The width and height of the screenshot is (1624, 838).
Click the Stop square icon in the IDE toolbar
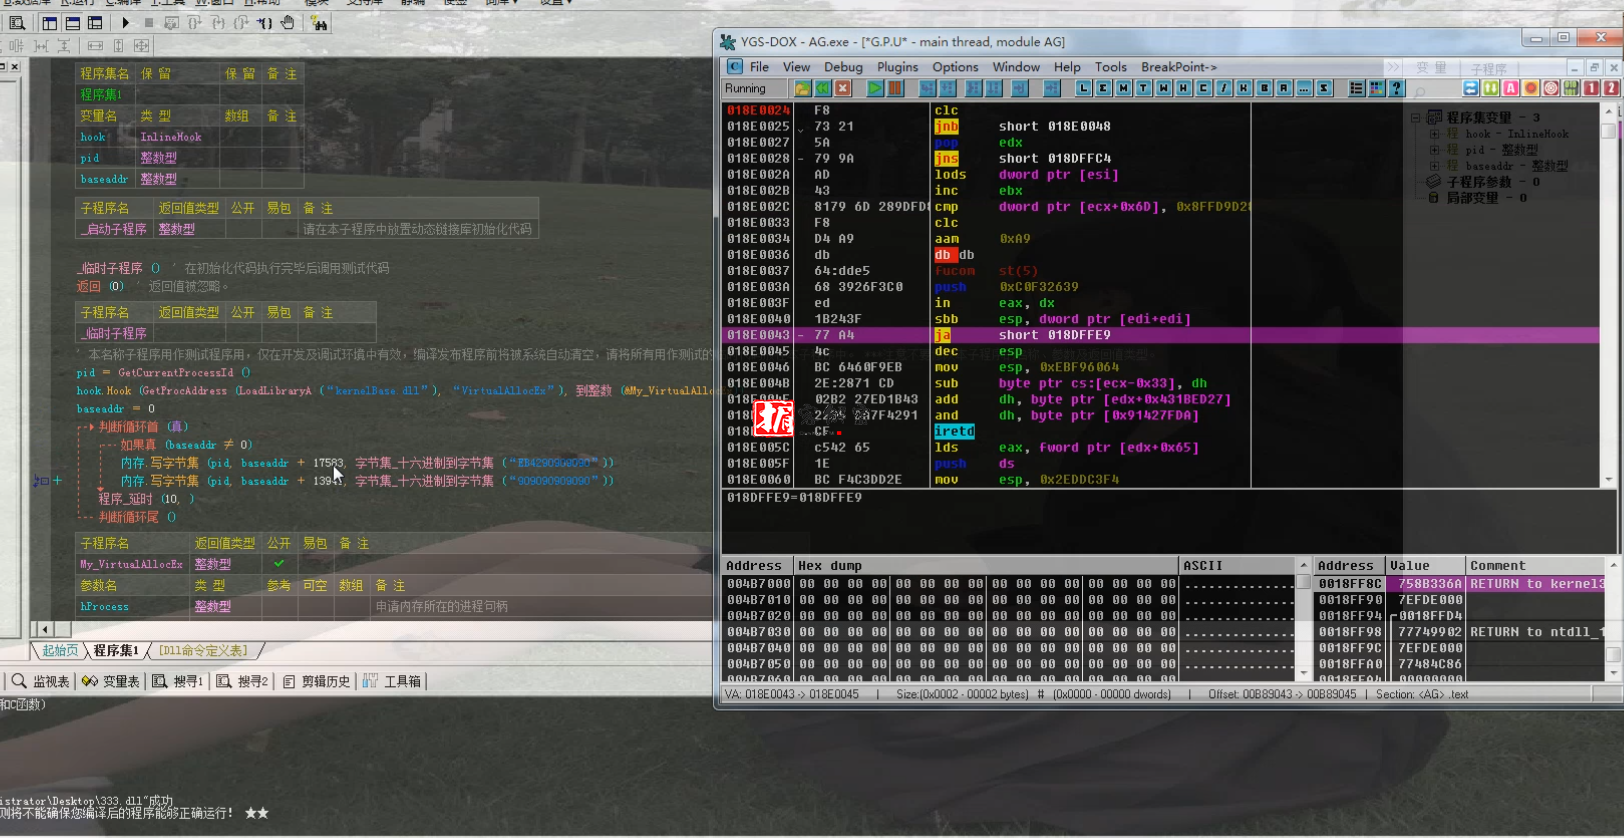click(x=149, y=22)
